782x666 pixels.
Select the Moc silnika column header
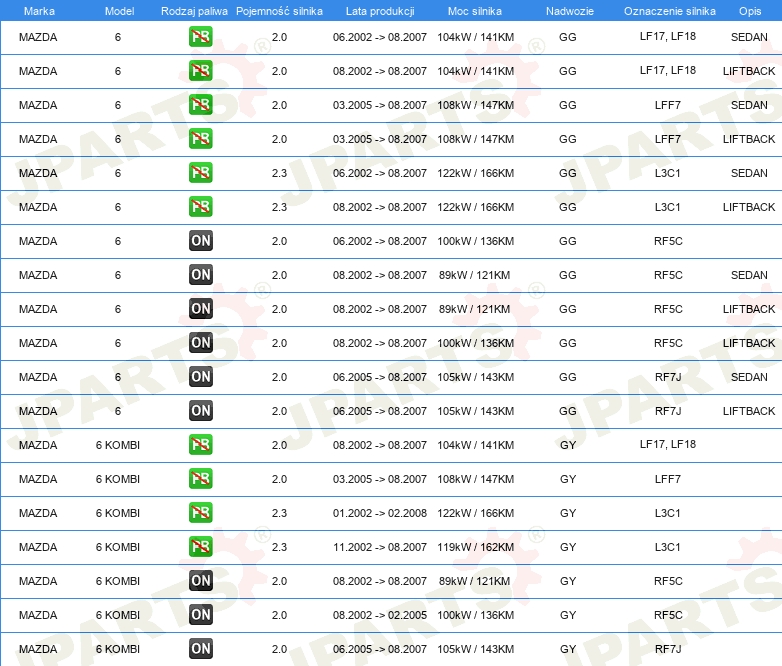475,10
